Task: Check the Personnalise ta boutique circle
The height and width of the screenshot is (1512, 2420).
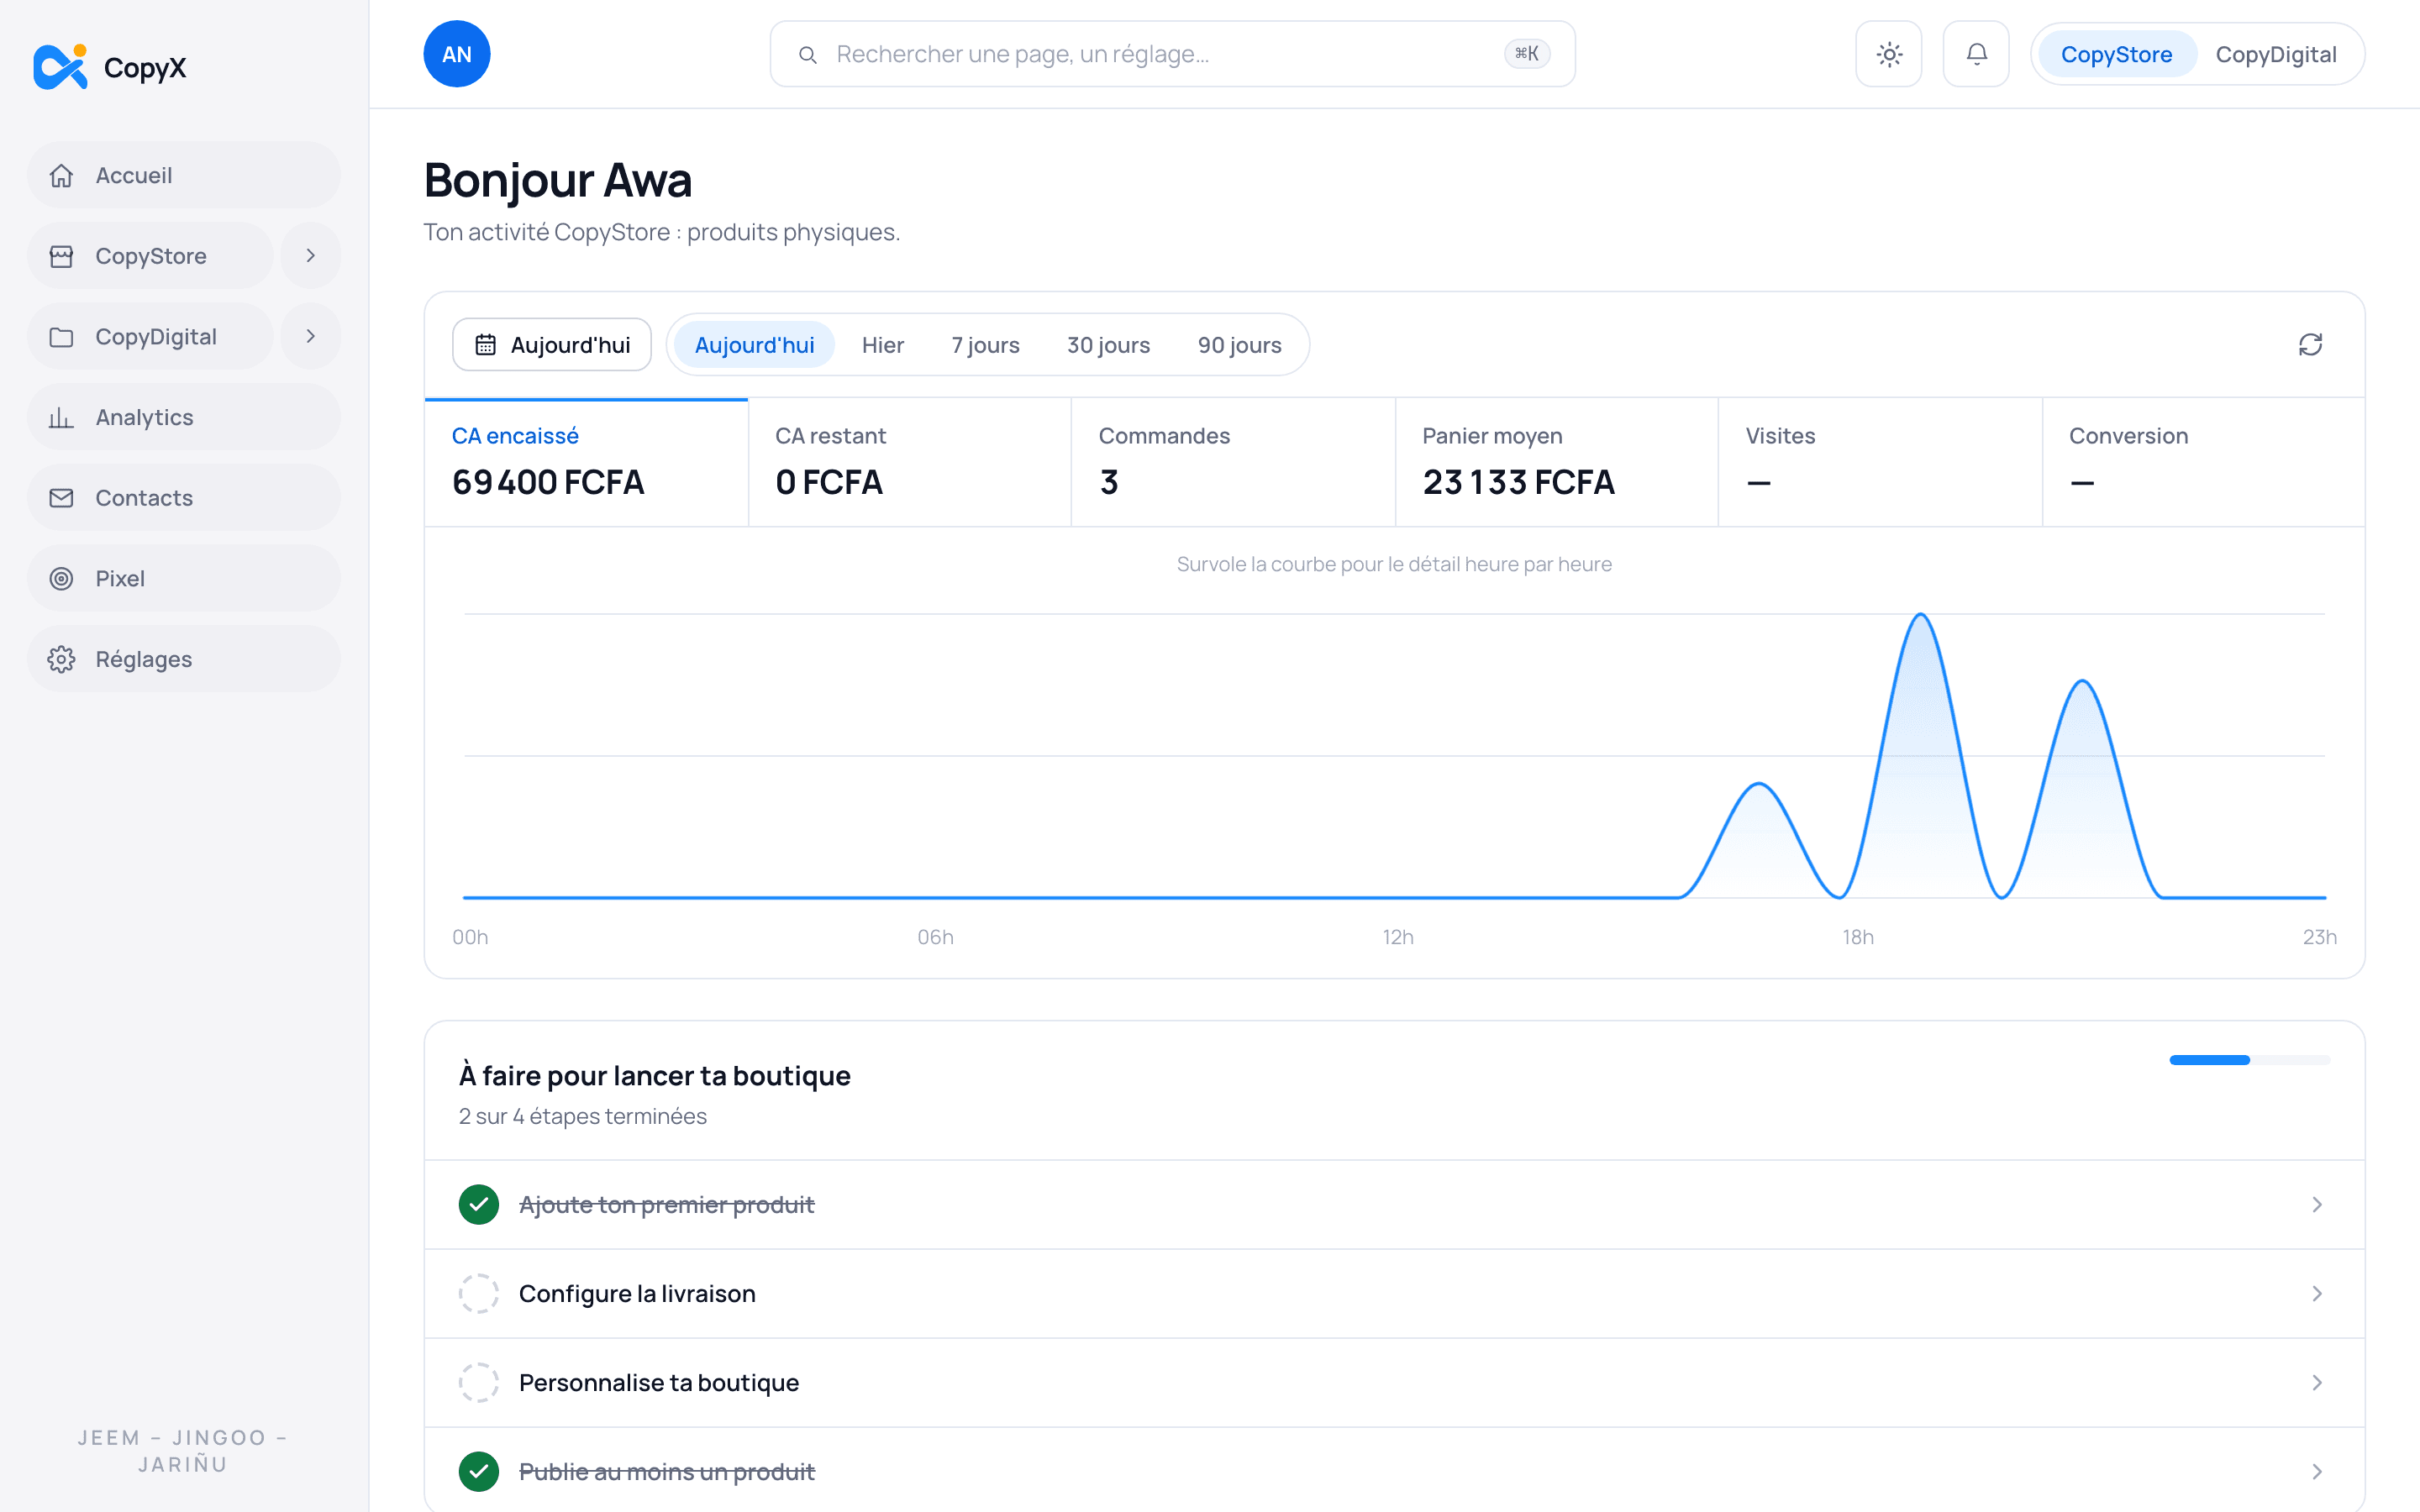Action: (x=479, y=1382)
